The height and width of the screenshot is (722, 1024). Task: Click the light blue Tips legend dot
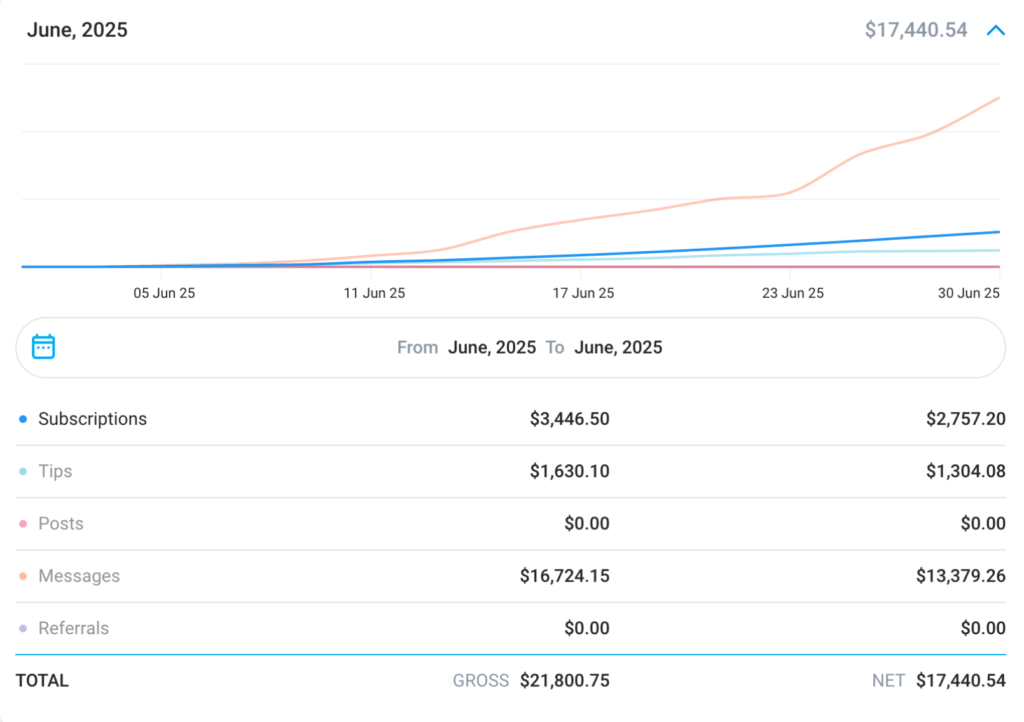(23, 472)
